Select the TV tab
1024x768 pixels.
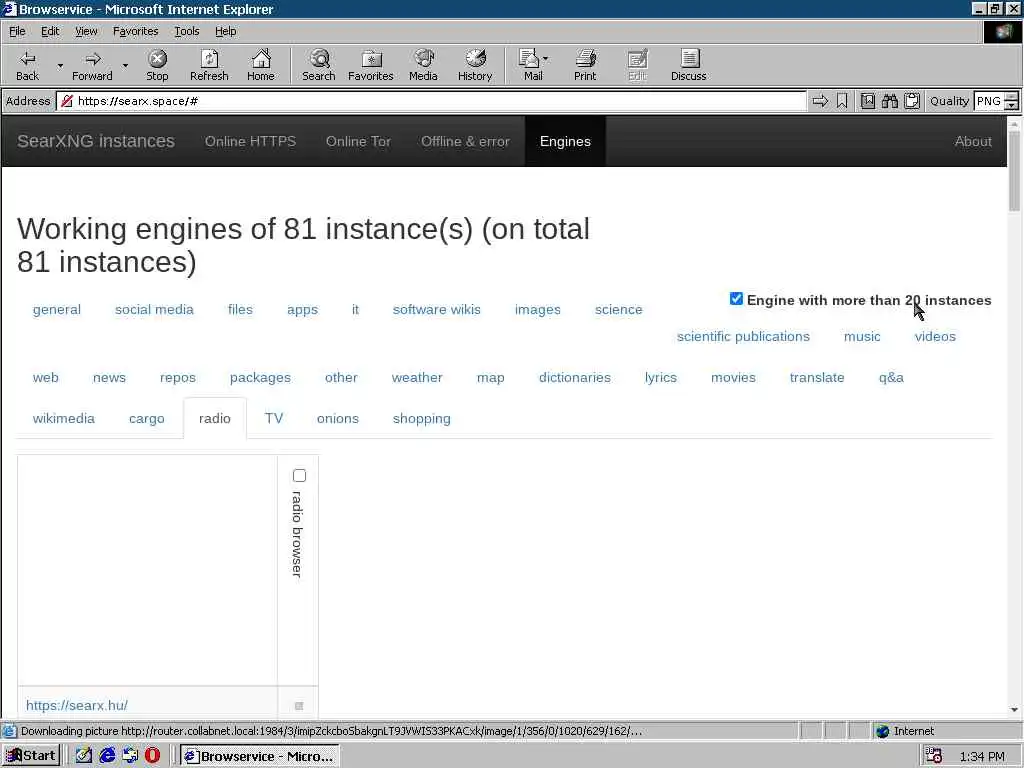point(274,419)
